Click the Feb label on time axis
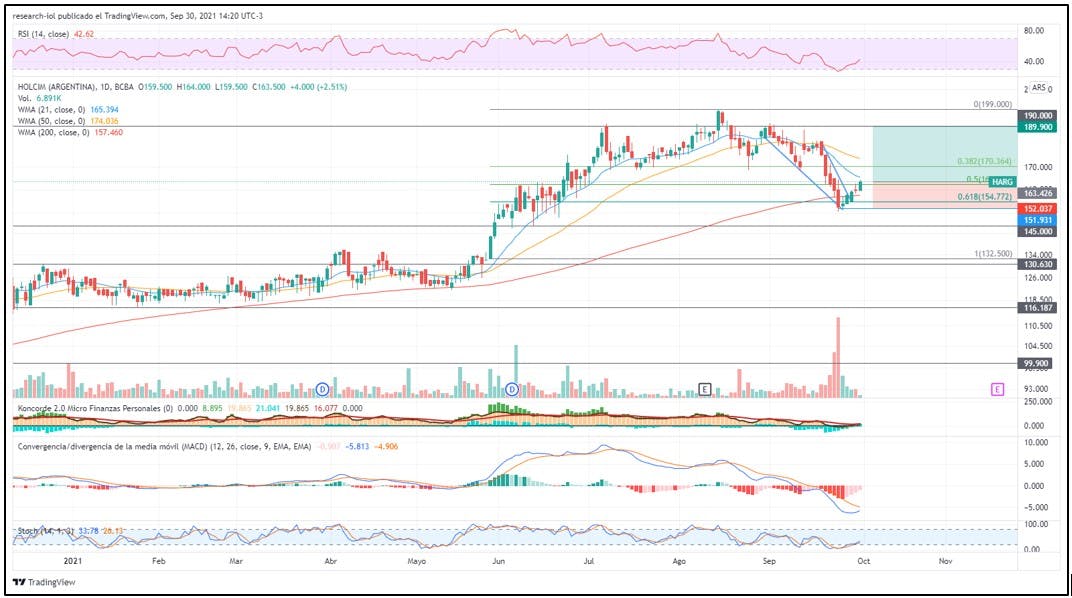The width and height of the screenshot is (1072, 598). pyautogui.click(x=159, y=561)
